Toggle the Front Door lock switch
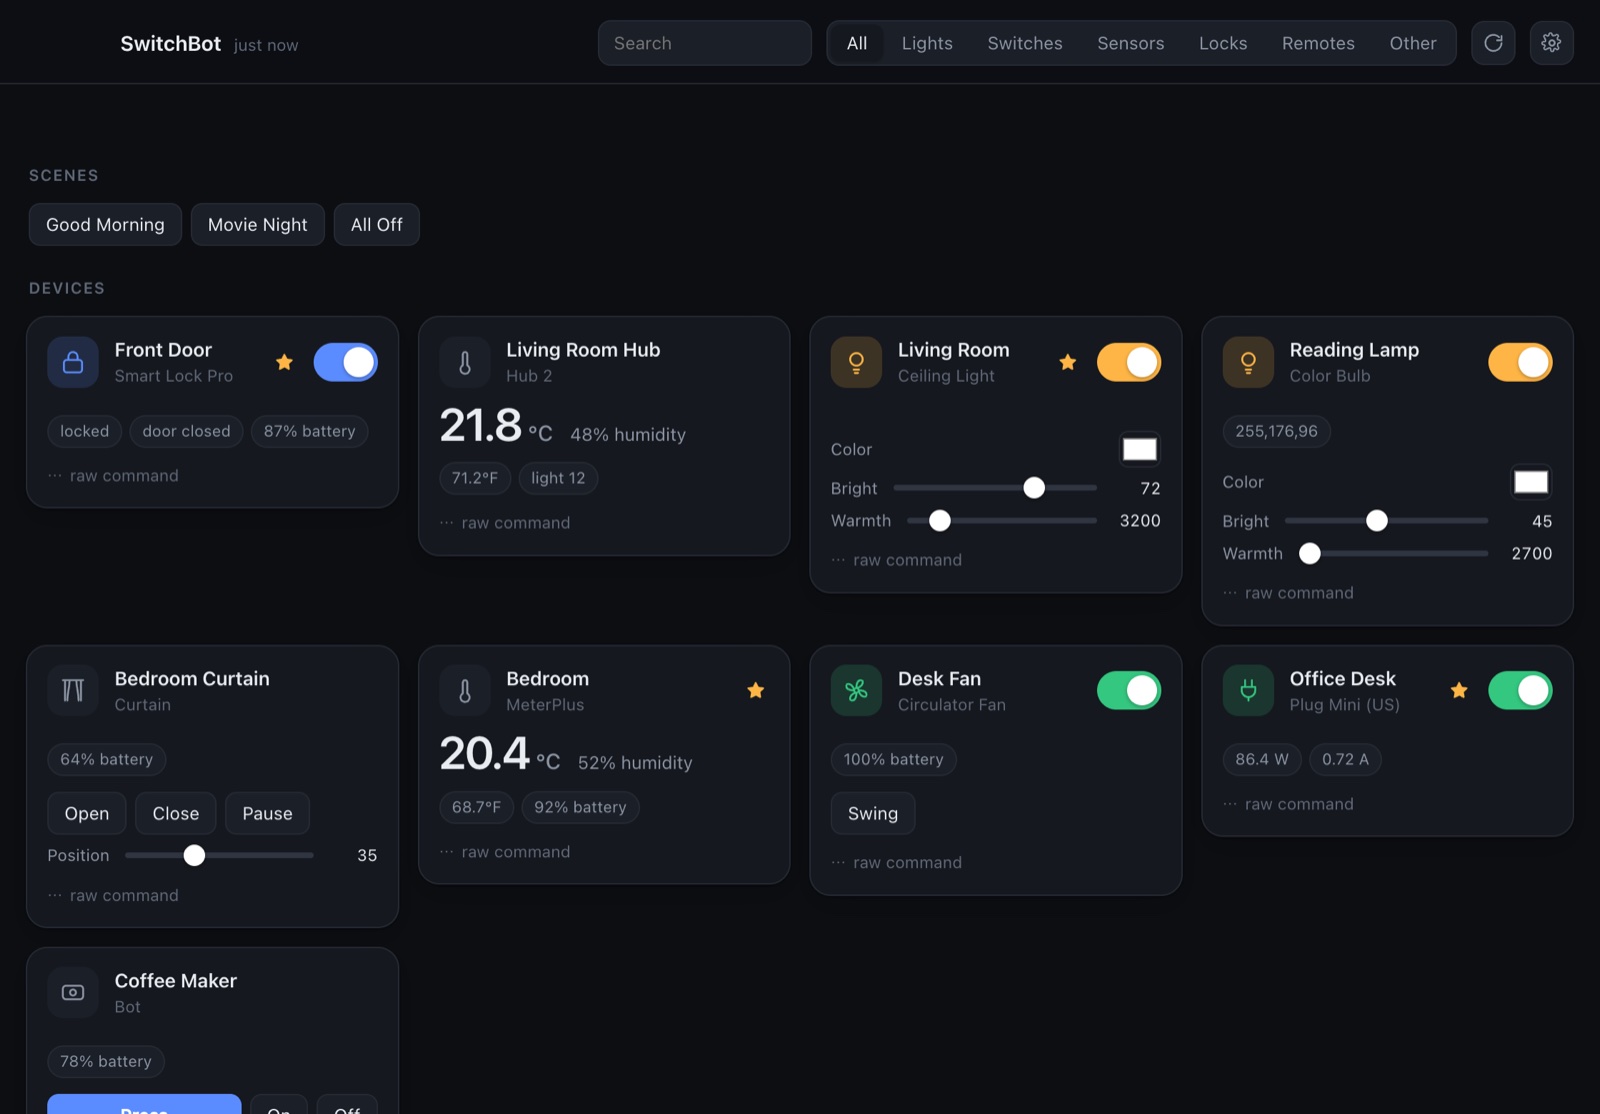The height and width of the screenshot is (1114, 1600). pyautogui.click(x=345, y=362)
